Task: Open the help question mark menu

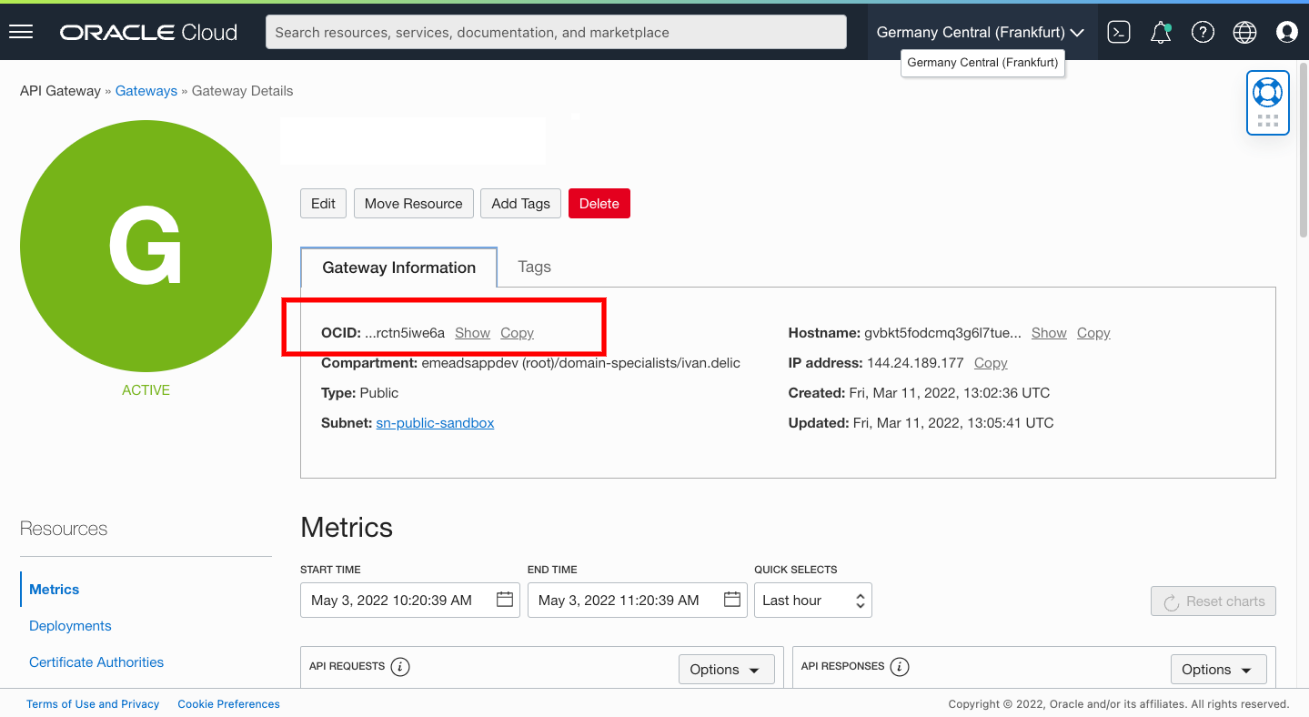Action: pyautogui.click(x=1202, y=31)
